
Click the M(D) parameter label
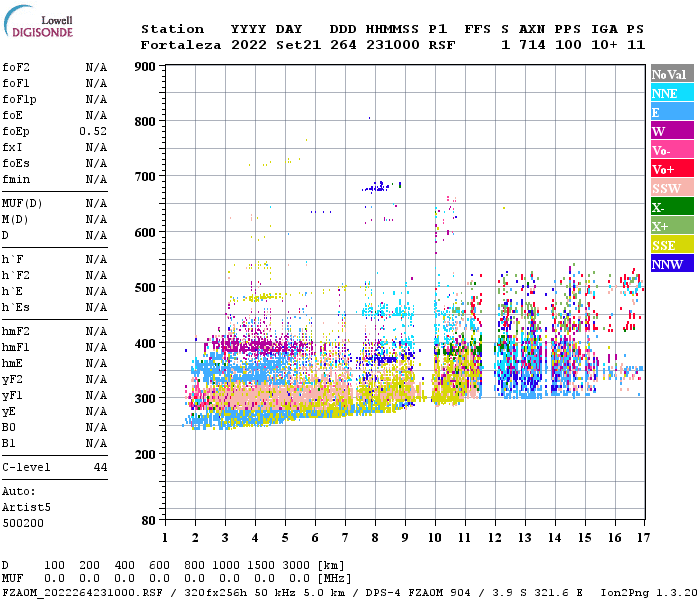point(15,220)
